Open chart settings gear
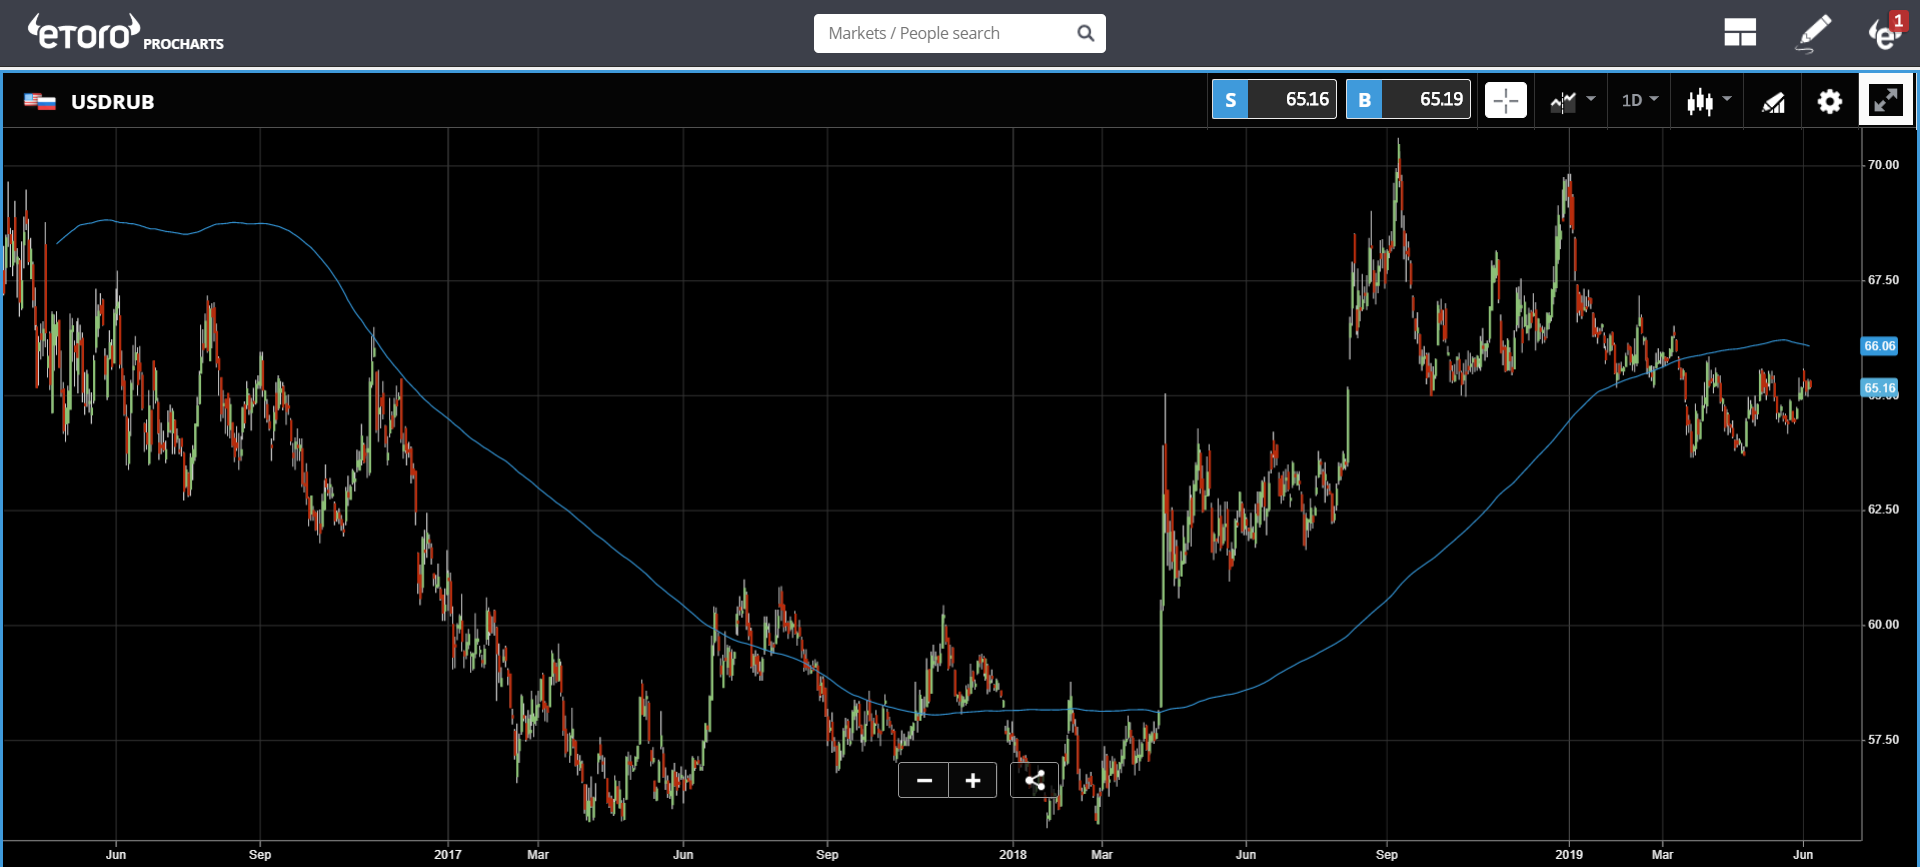The height and width of the screenshot is (867, 1920). pyautogui.click(x=1829, y=101)
